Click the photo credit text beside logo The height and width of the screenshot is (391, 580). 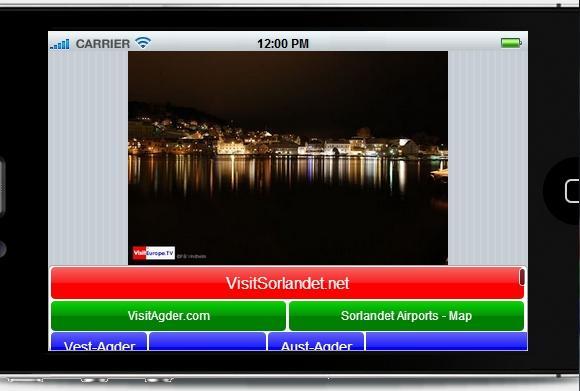(x=191, y=256)
